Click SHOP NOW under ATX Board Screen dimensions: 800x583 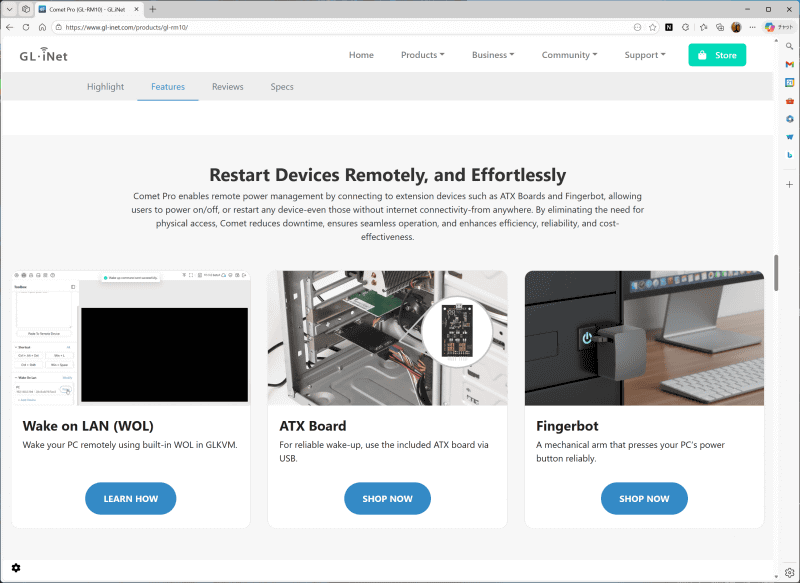coord(387,498)
